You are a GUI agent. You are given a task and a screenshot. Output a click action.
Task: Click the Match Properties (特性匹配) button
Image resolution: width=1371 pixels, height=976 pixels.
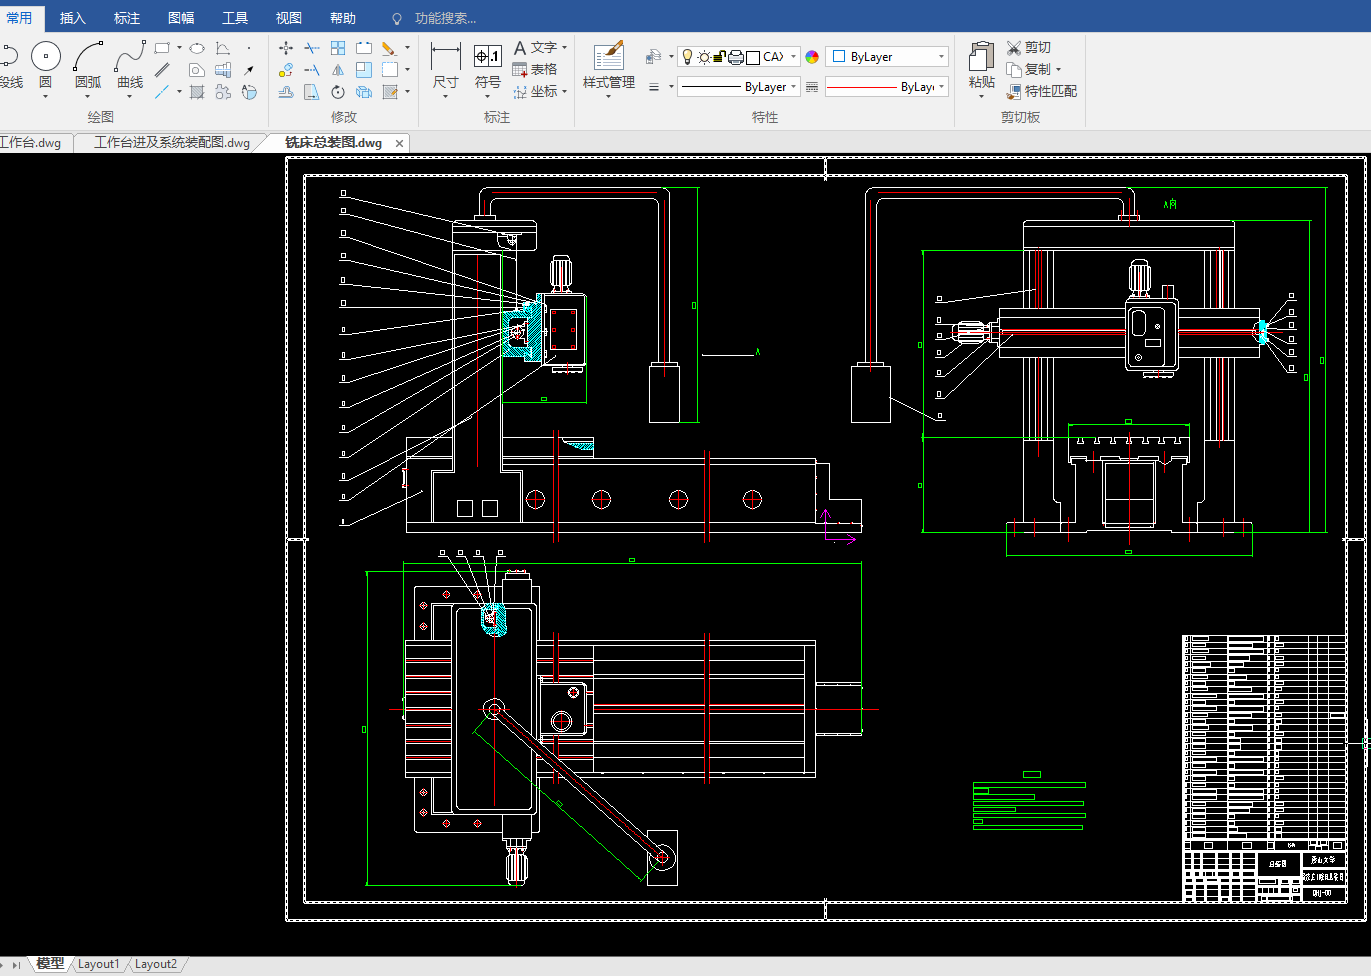1042,91
